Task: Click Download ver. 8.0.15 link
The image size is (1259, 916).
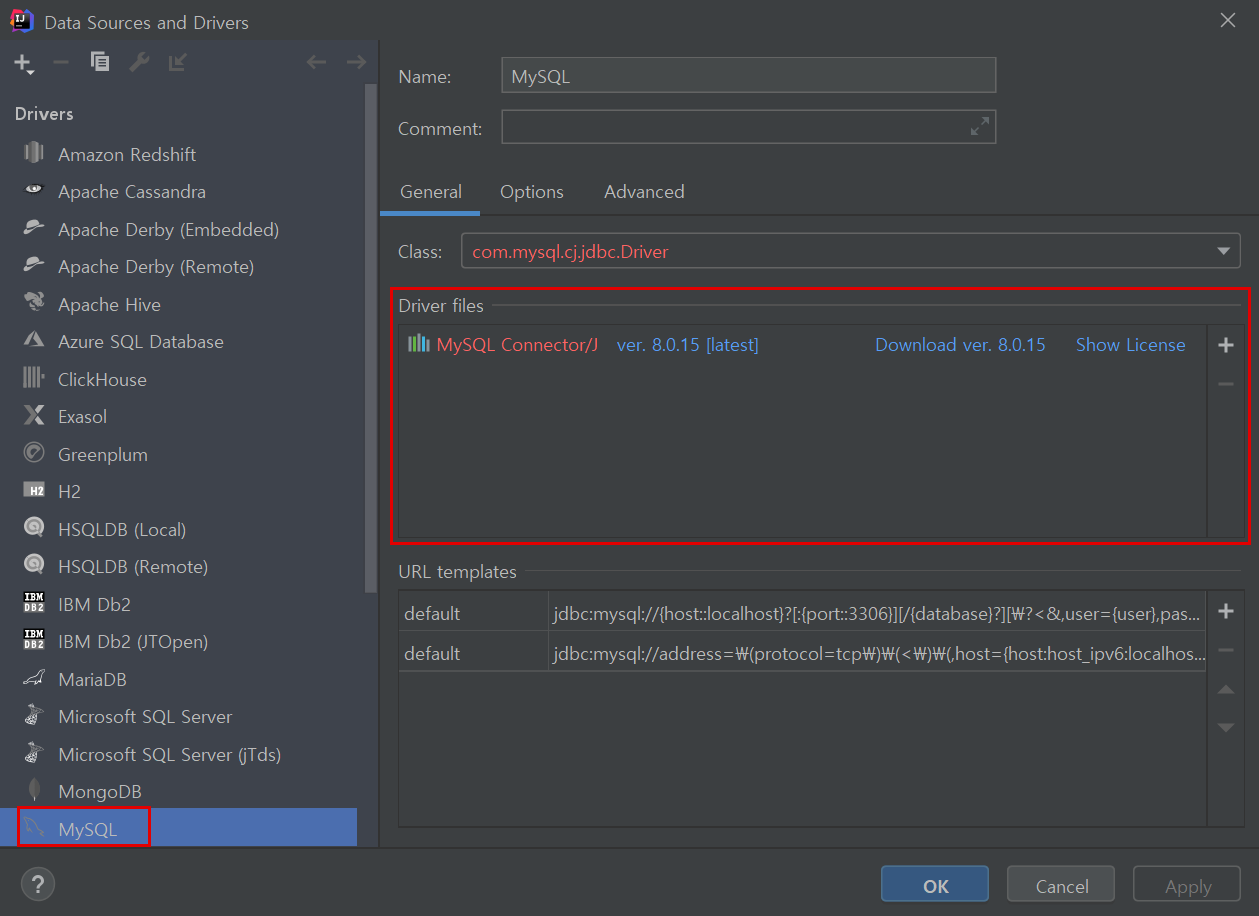Action: (x=960, y=345)
